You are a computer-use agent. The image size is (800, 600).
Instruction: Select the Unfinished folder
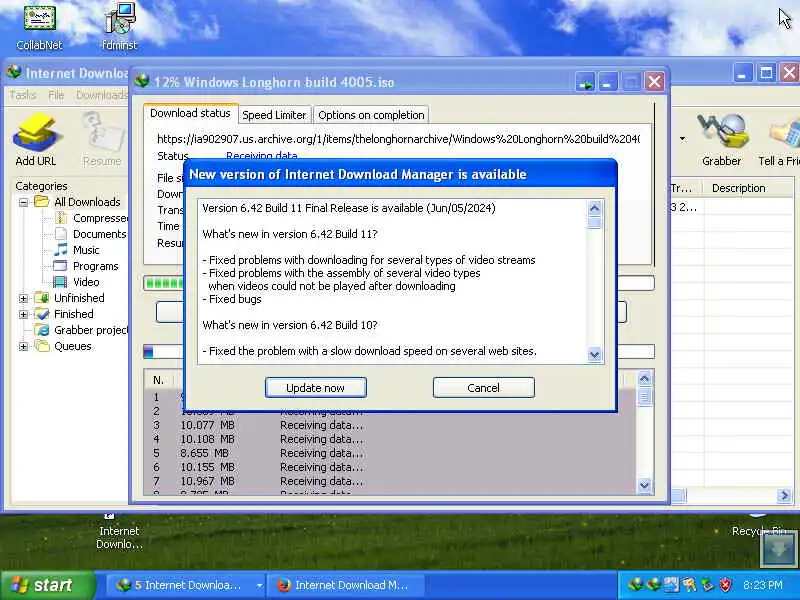[69, 298]
